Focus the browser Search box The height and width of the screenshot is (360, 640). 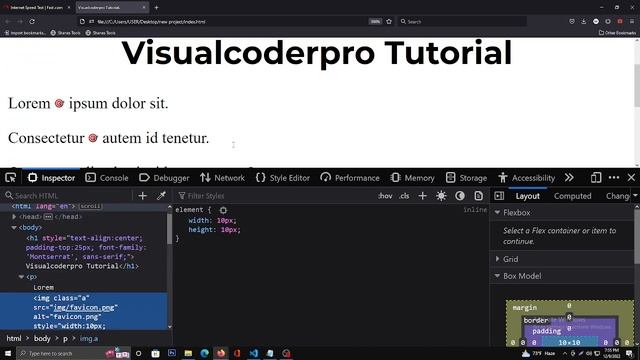click(x=462, y=21)
